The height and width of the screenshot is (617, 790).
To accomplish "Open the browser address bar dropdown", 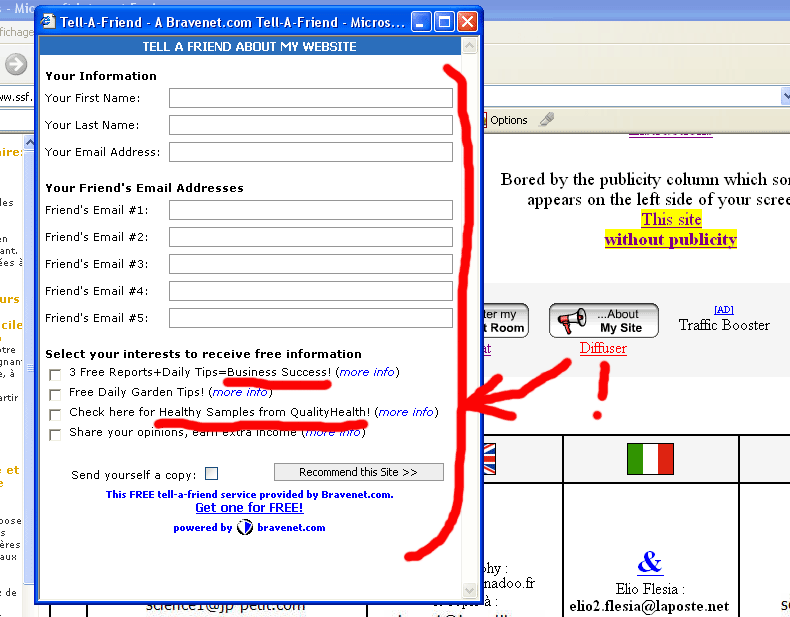I will coord(783,96).
